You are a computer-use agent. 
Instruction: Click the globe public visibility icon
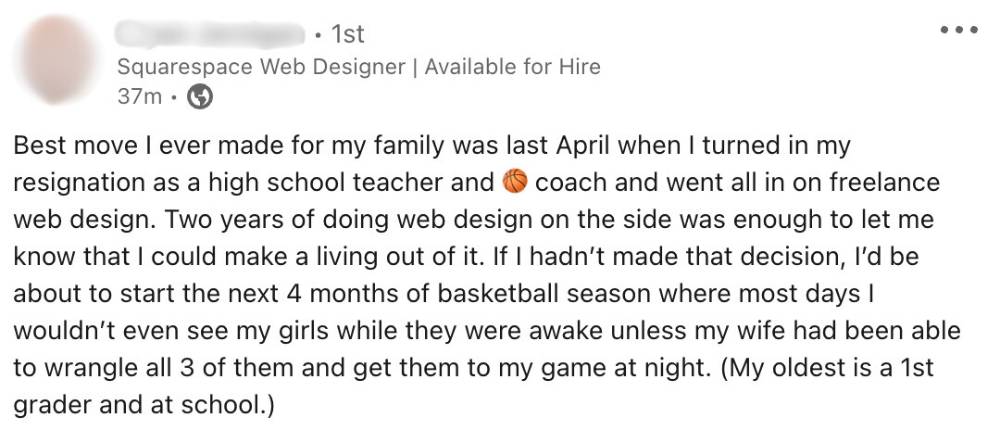click(200, 97)
